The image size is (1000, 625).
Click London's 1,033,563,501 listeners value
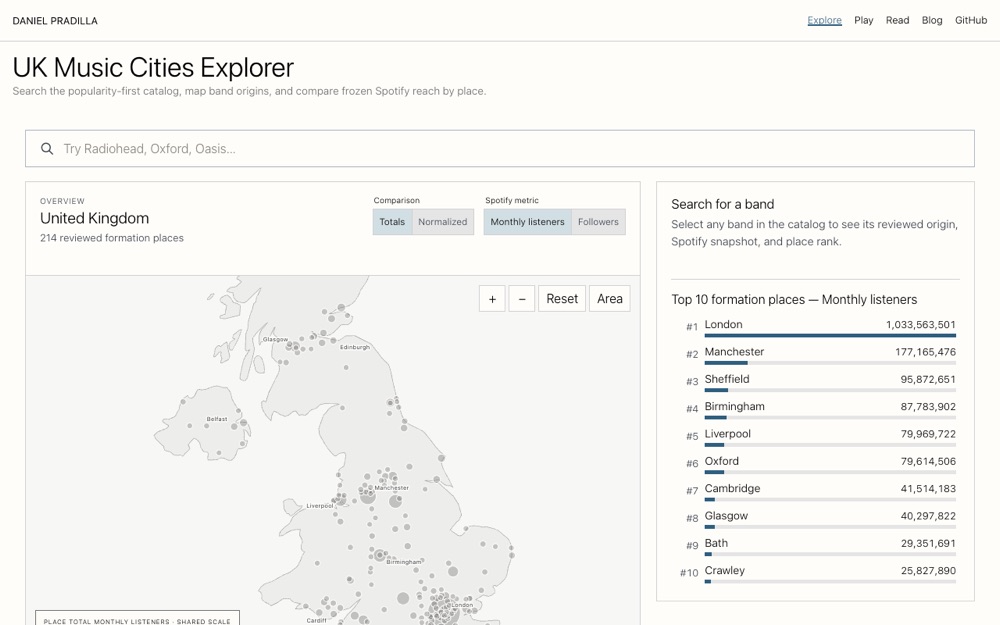click(920, 325)
